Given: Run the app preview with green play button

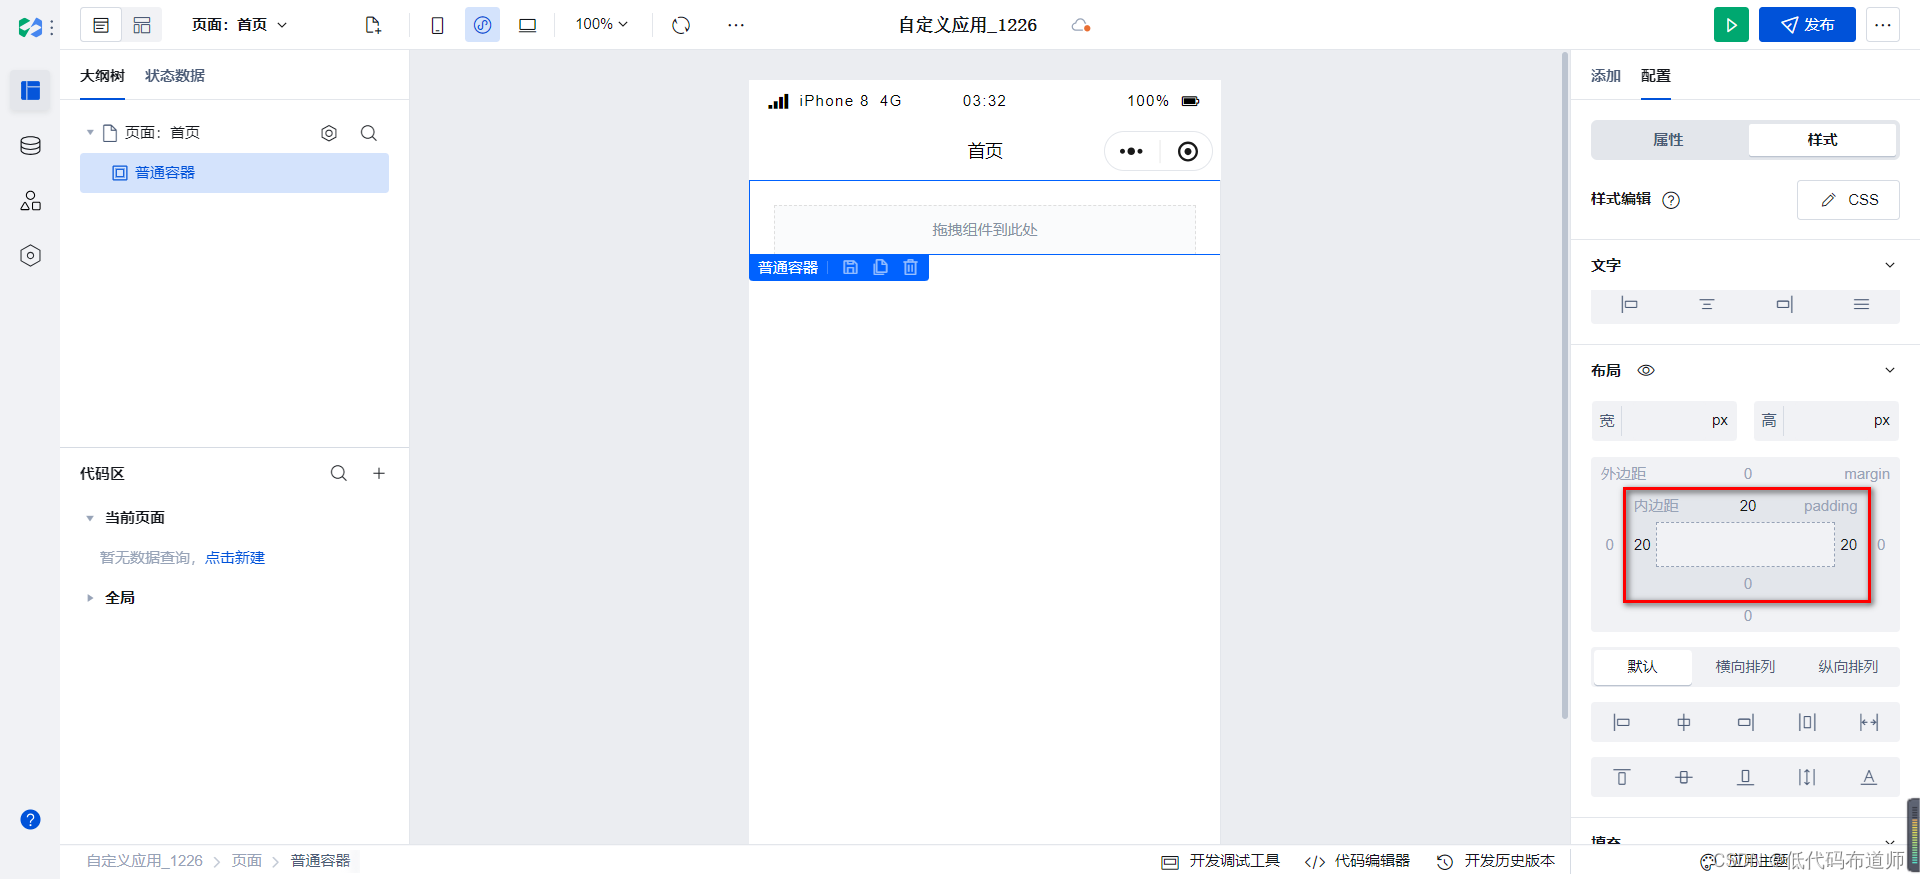Looking at the screenshot, I should pyautogui.click(x=1731, y=25).
